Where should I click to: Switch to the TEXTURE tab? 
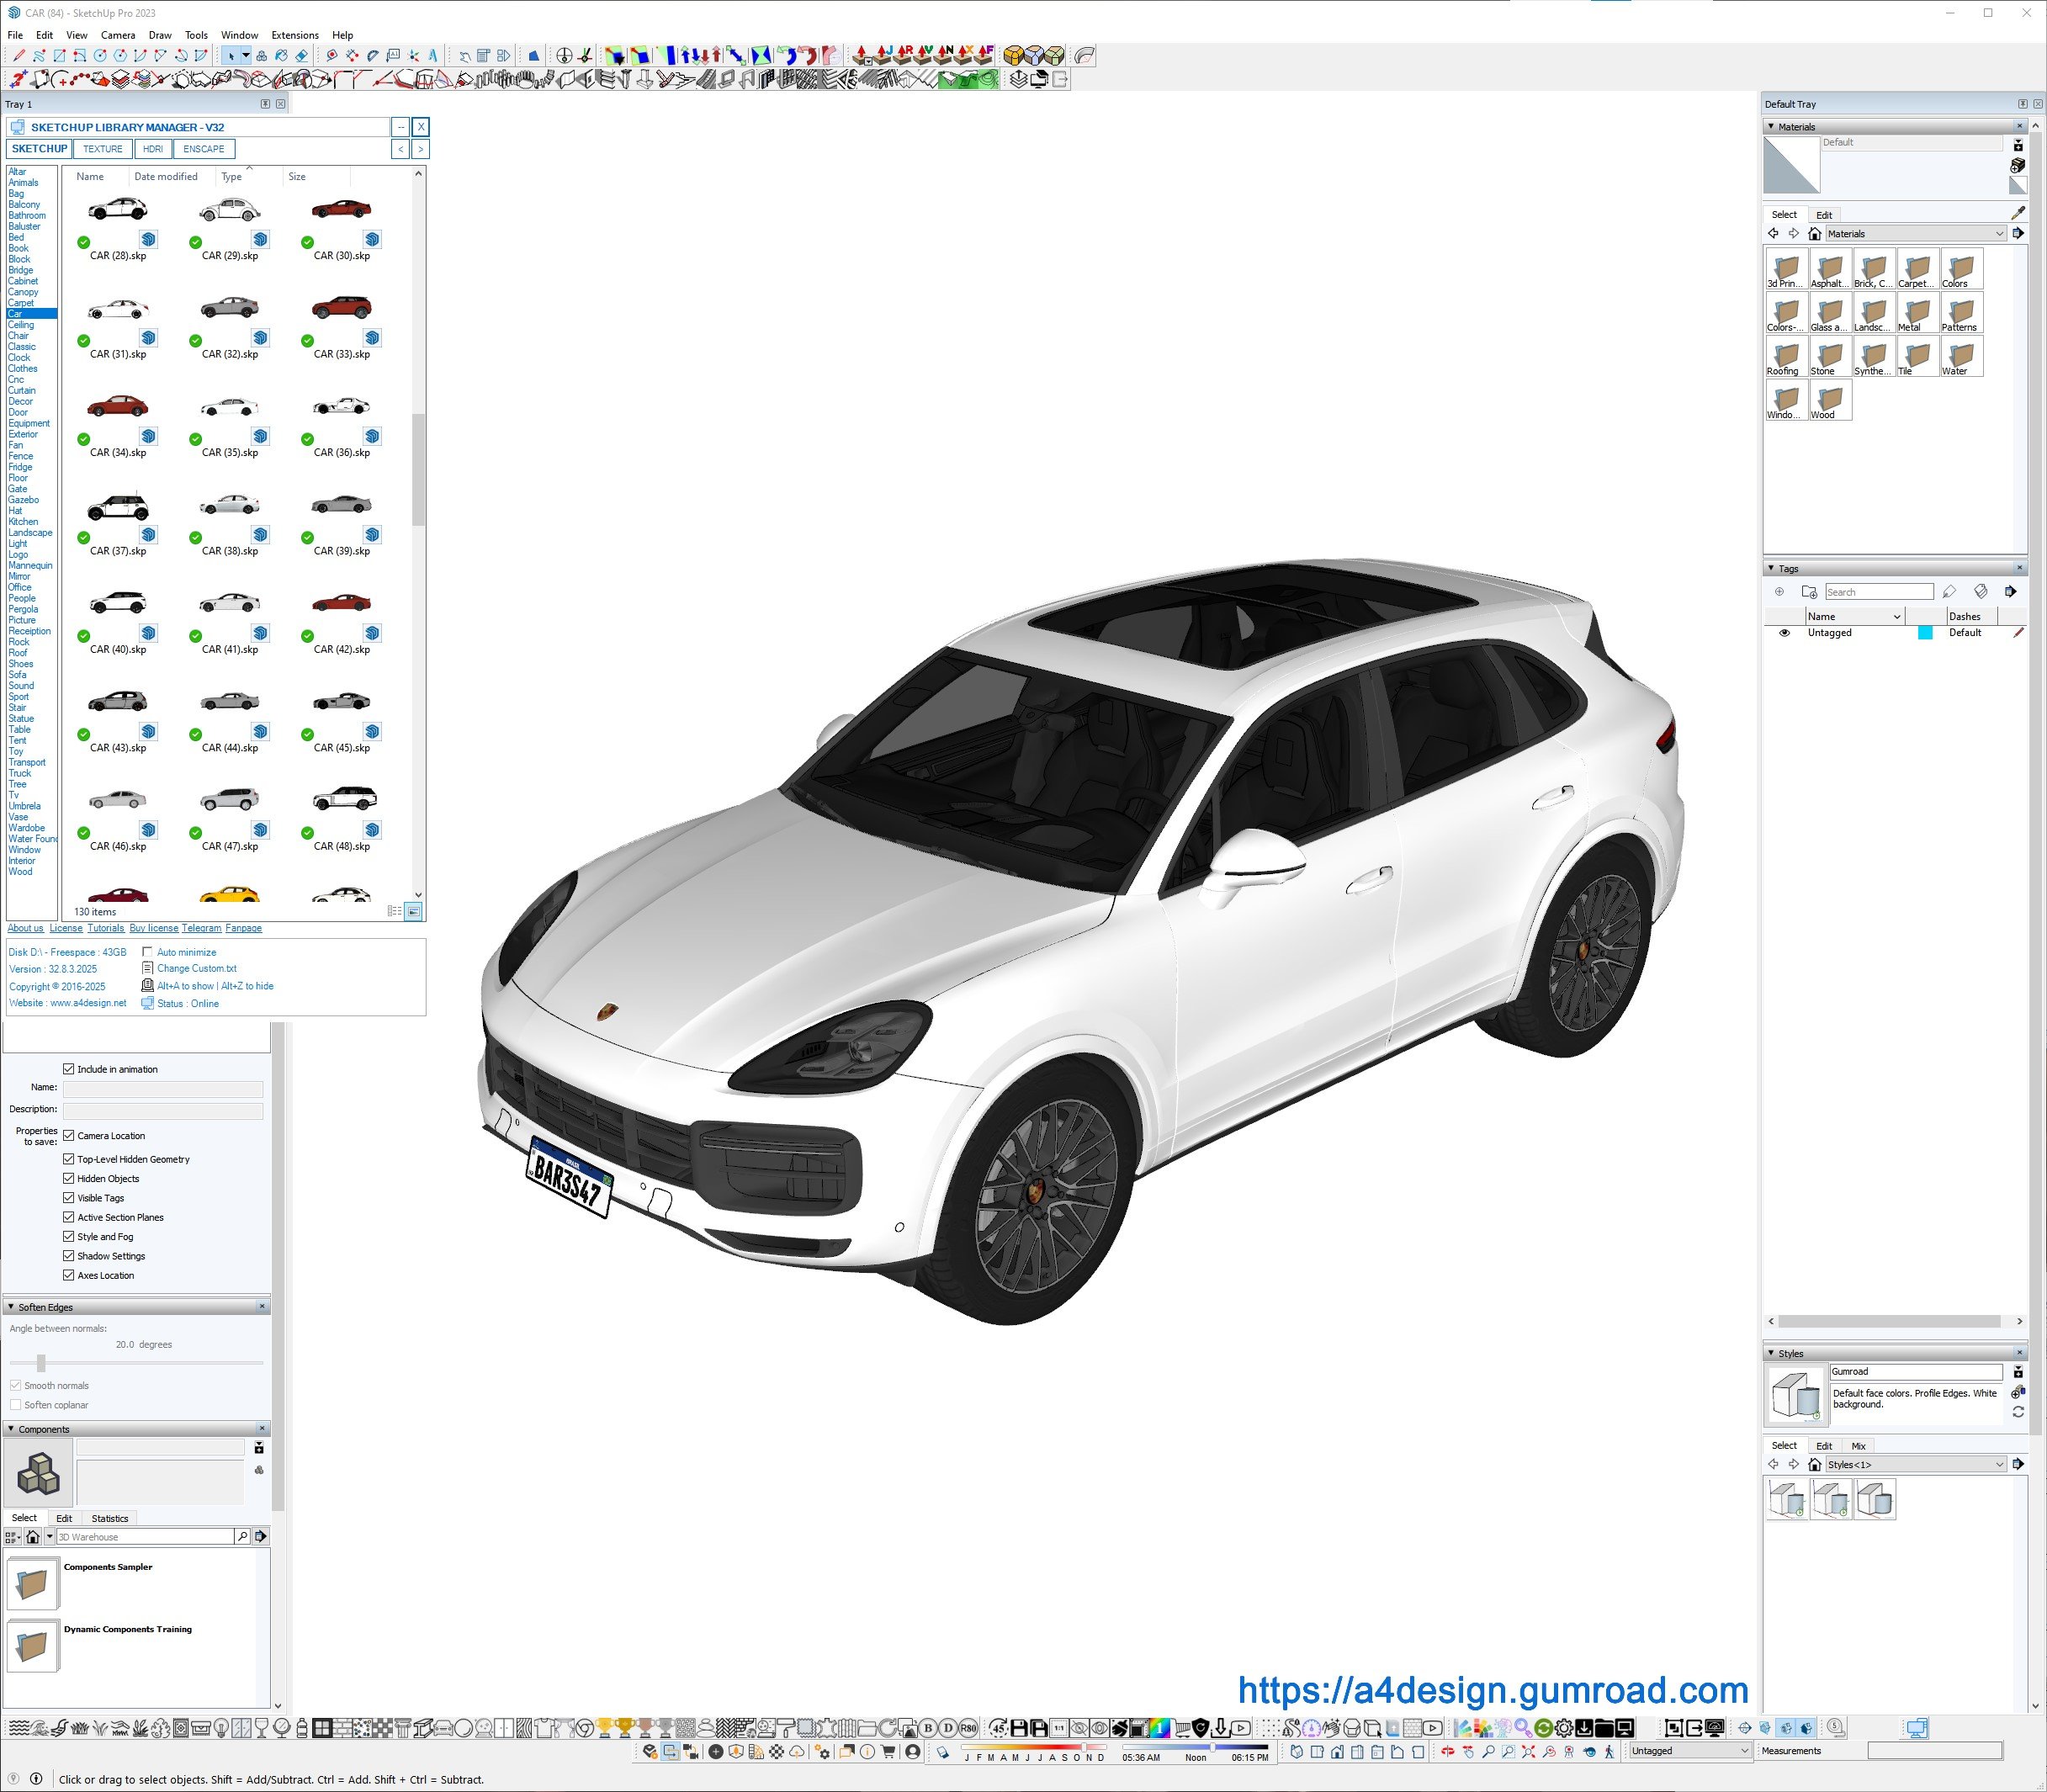[x=102, y=149]
